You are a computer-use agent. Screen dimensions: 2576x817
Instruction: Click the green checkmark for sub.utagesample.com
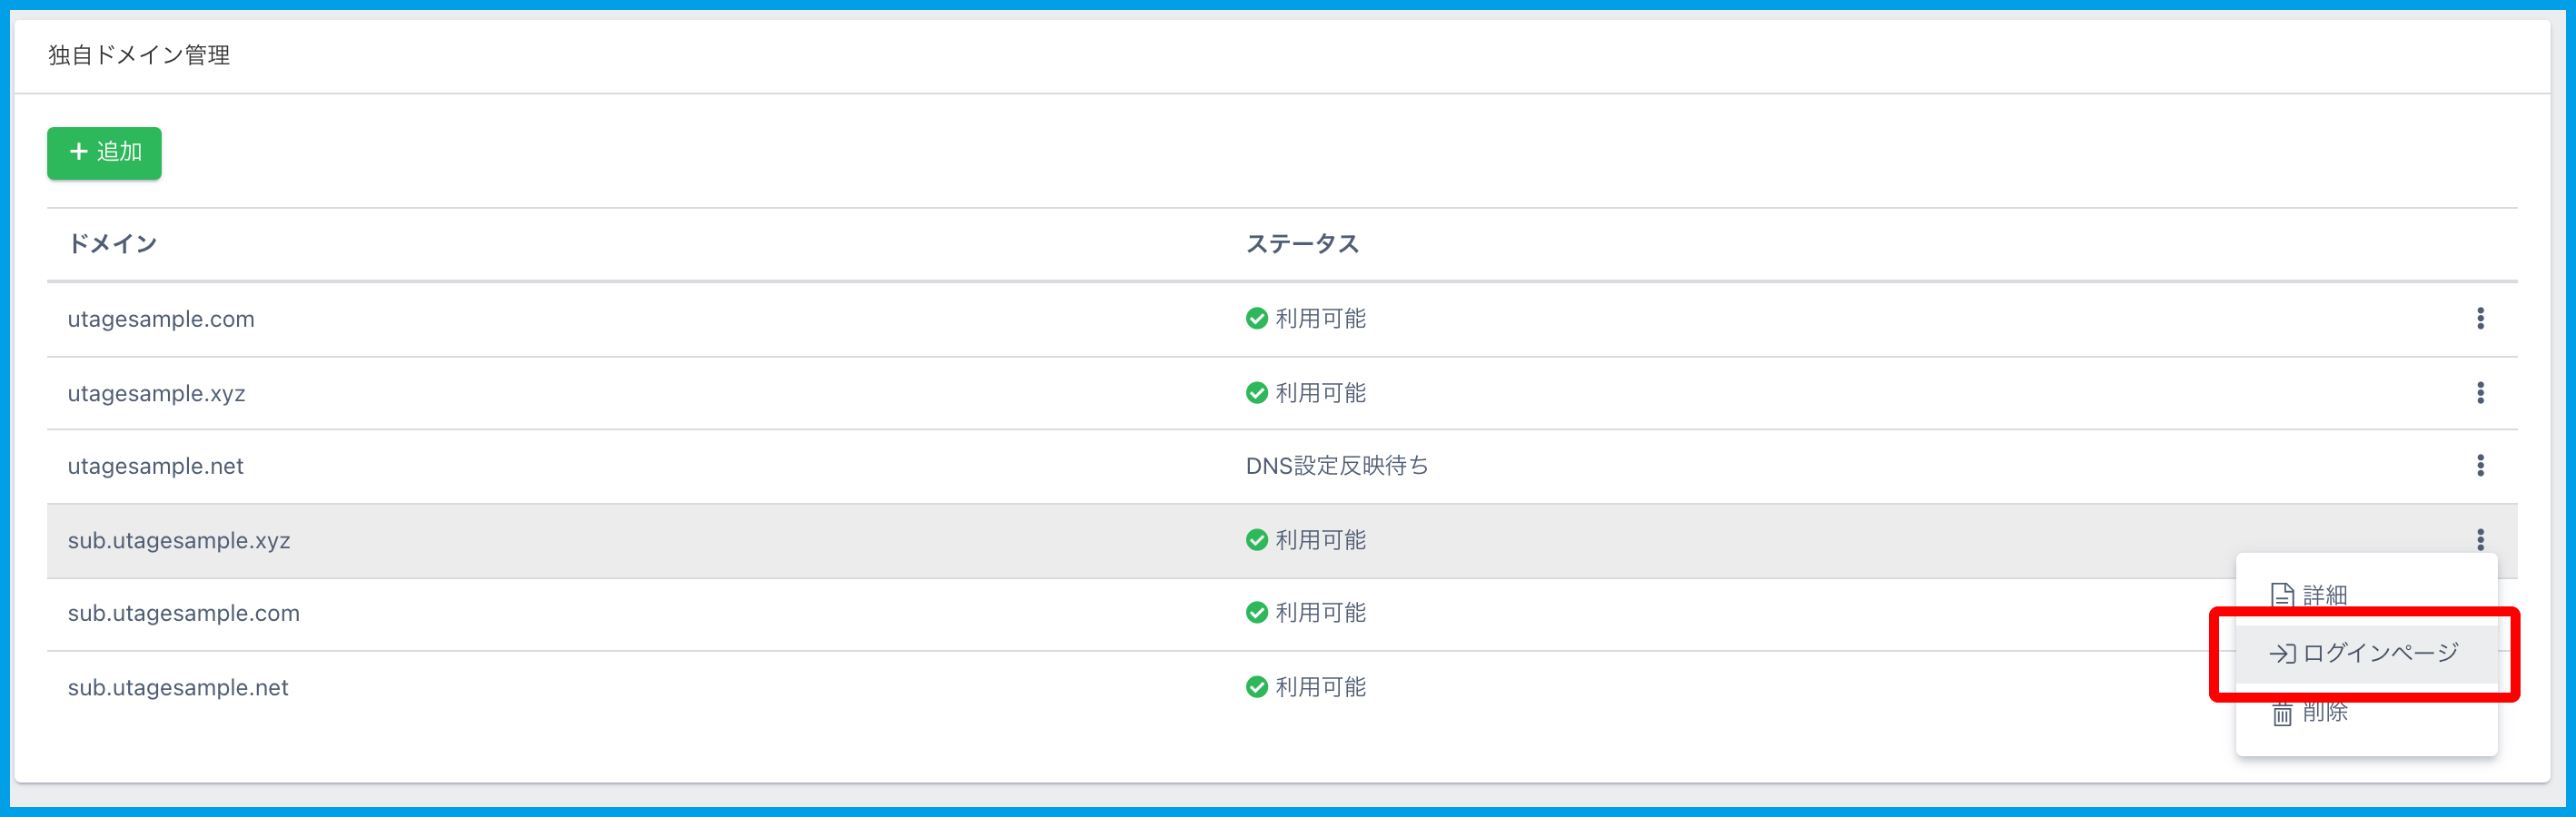1257,613
